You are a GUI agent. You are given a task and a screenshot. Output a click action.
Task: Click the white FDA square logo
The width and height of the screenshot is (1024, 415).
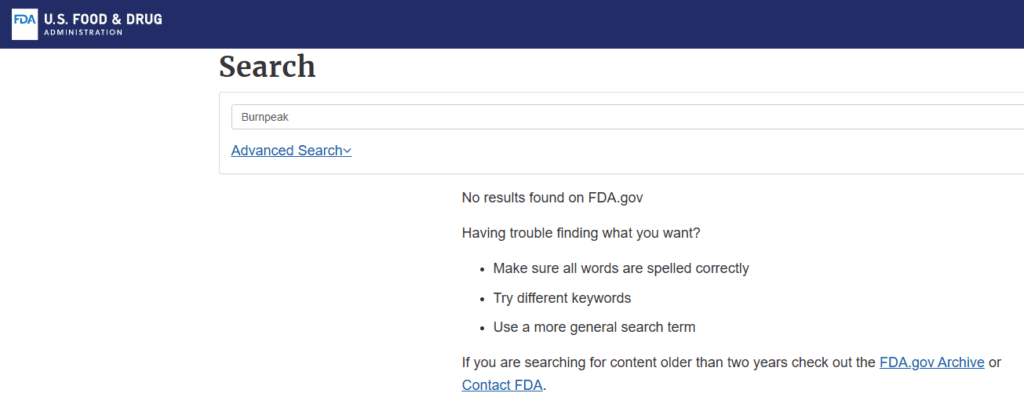tap(25, 24)
